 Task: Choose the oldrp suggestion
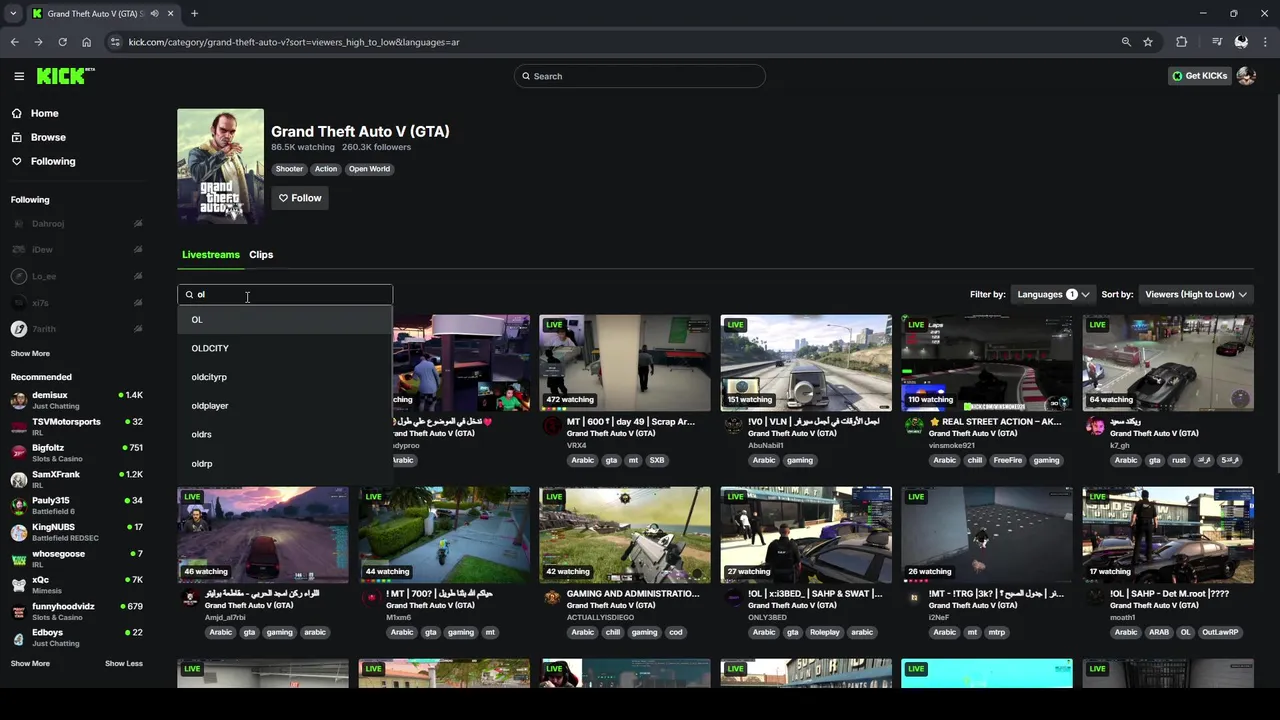tap(285, 464)
